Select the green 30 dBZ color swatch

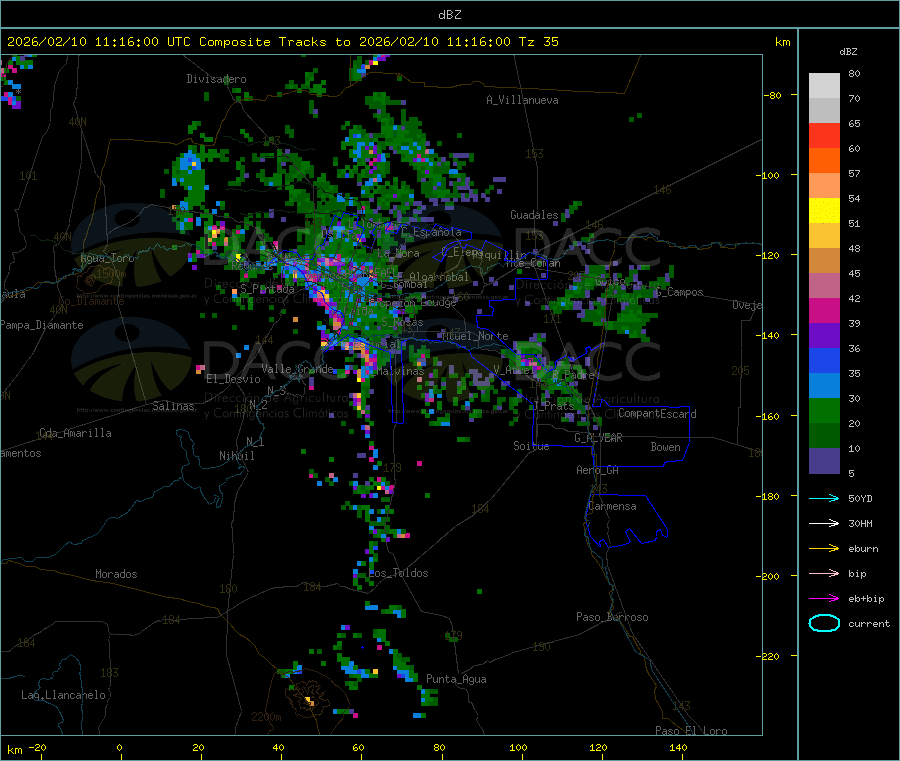point(824,410)
